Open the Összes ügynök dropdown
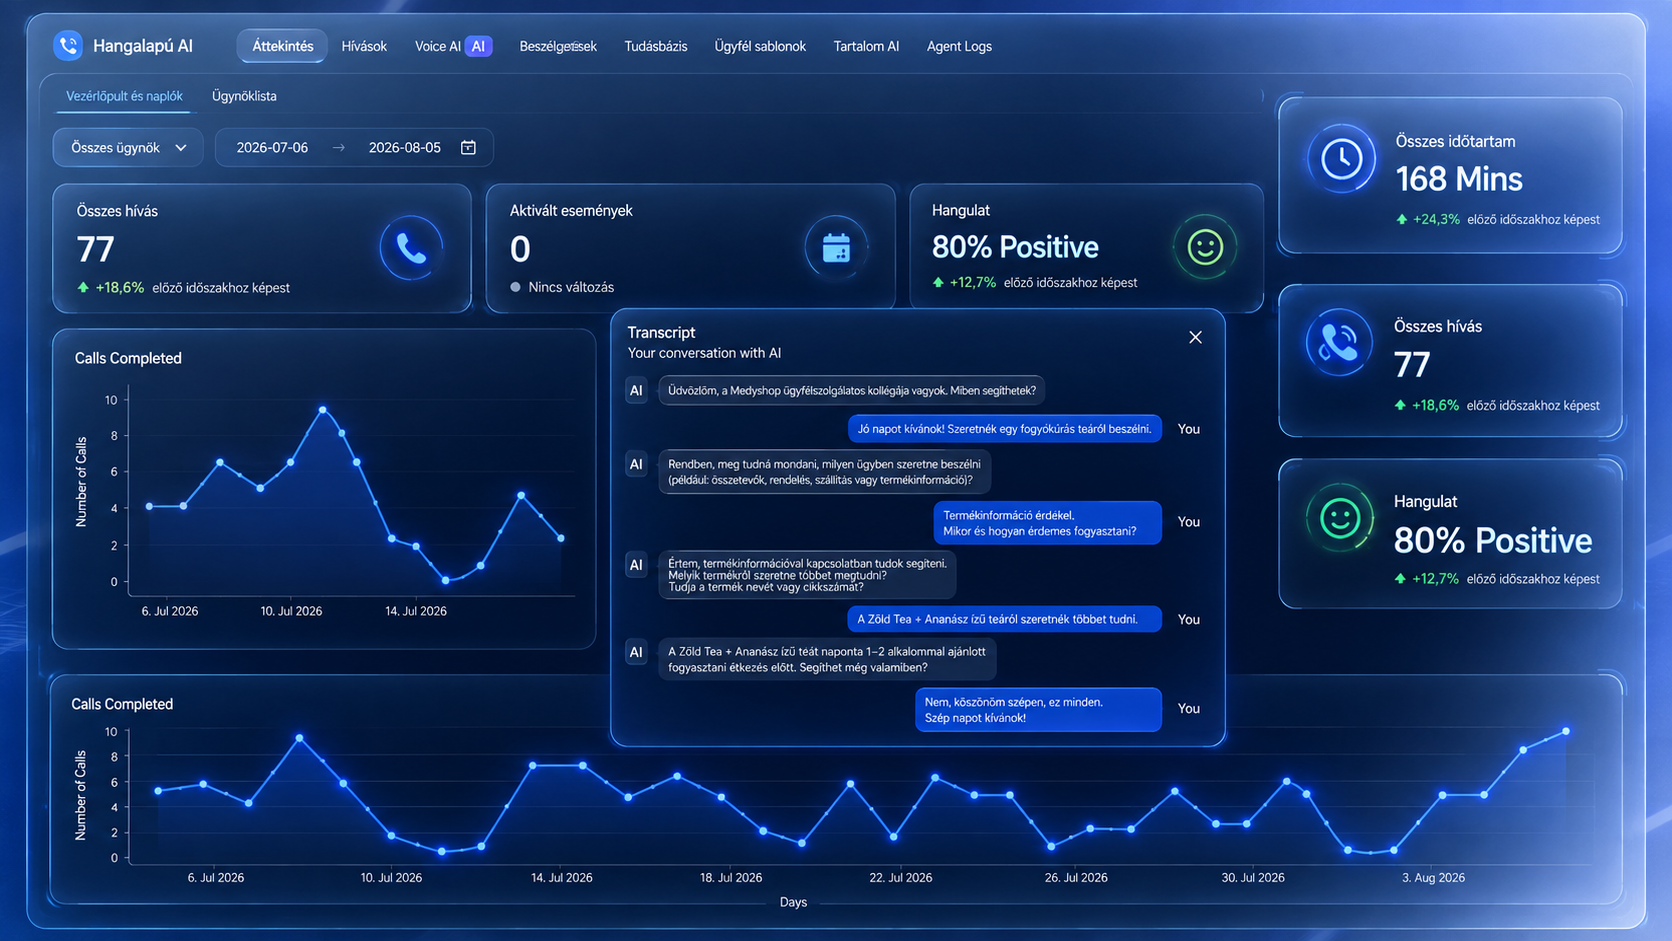The image size is (1672, 941). pos(128,147)
